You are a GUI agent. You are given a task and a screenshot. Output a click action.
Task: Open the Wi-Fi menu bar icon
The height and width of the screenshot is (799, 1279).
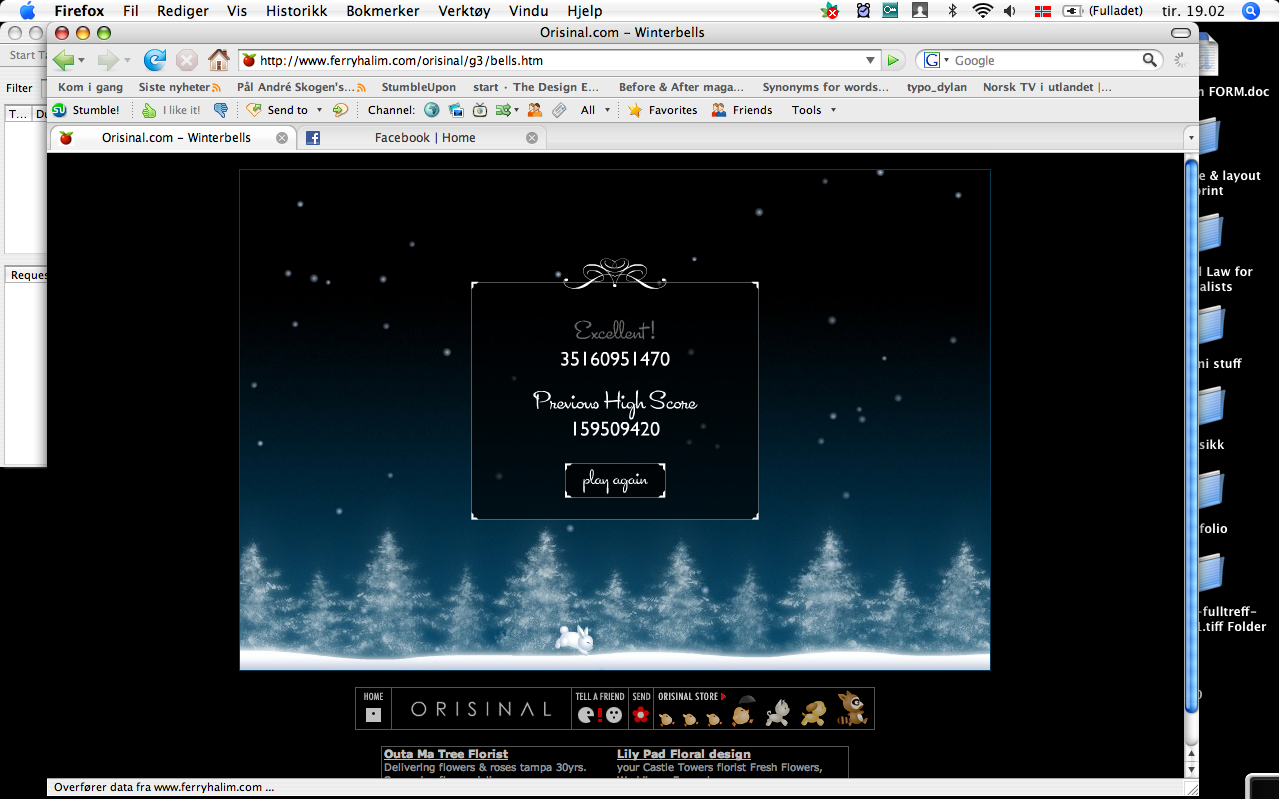(982, 11)
